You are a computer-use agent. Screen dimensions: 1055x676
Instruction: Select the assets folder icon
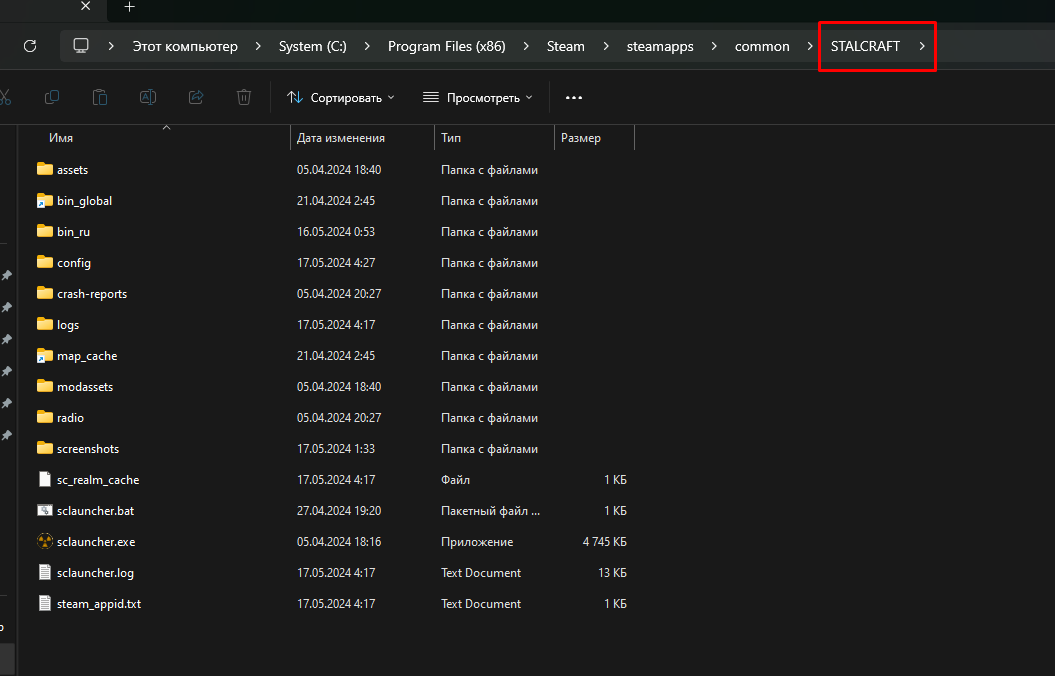point(44,169)
